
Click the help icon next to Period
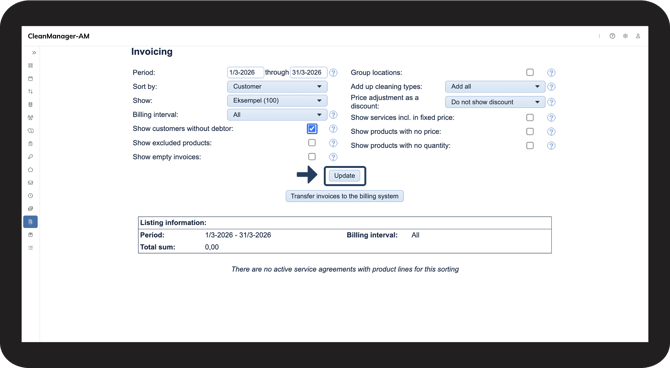pos(333,73)
